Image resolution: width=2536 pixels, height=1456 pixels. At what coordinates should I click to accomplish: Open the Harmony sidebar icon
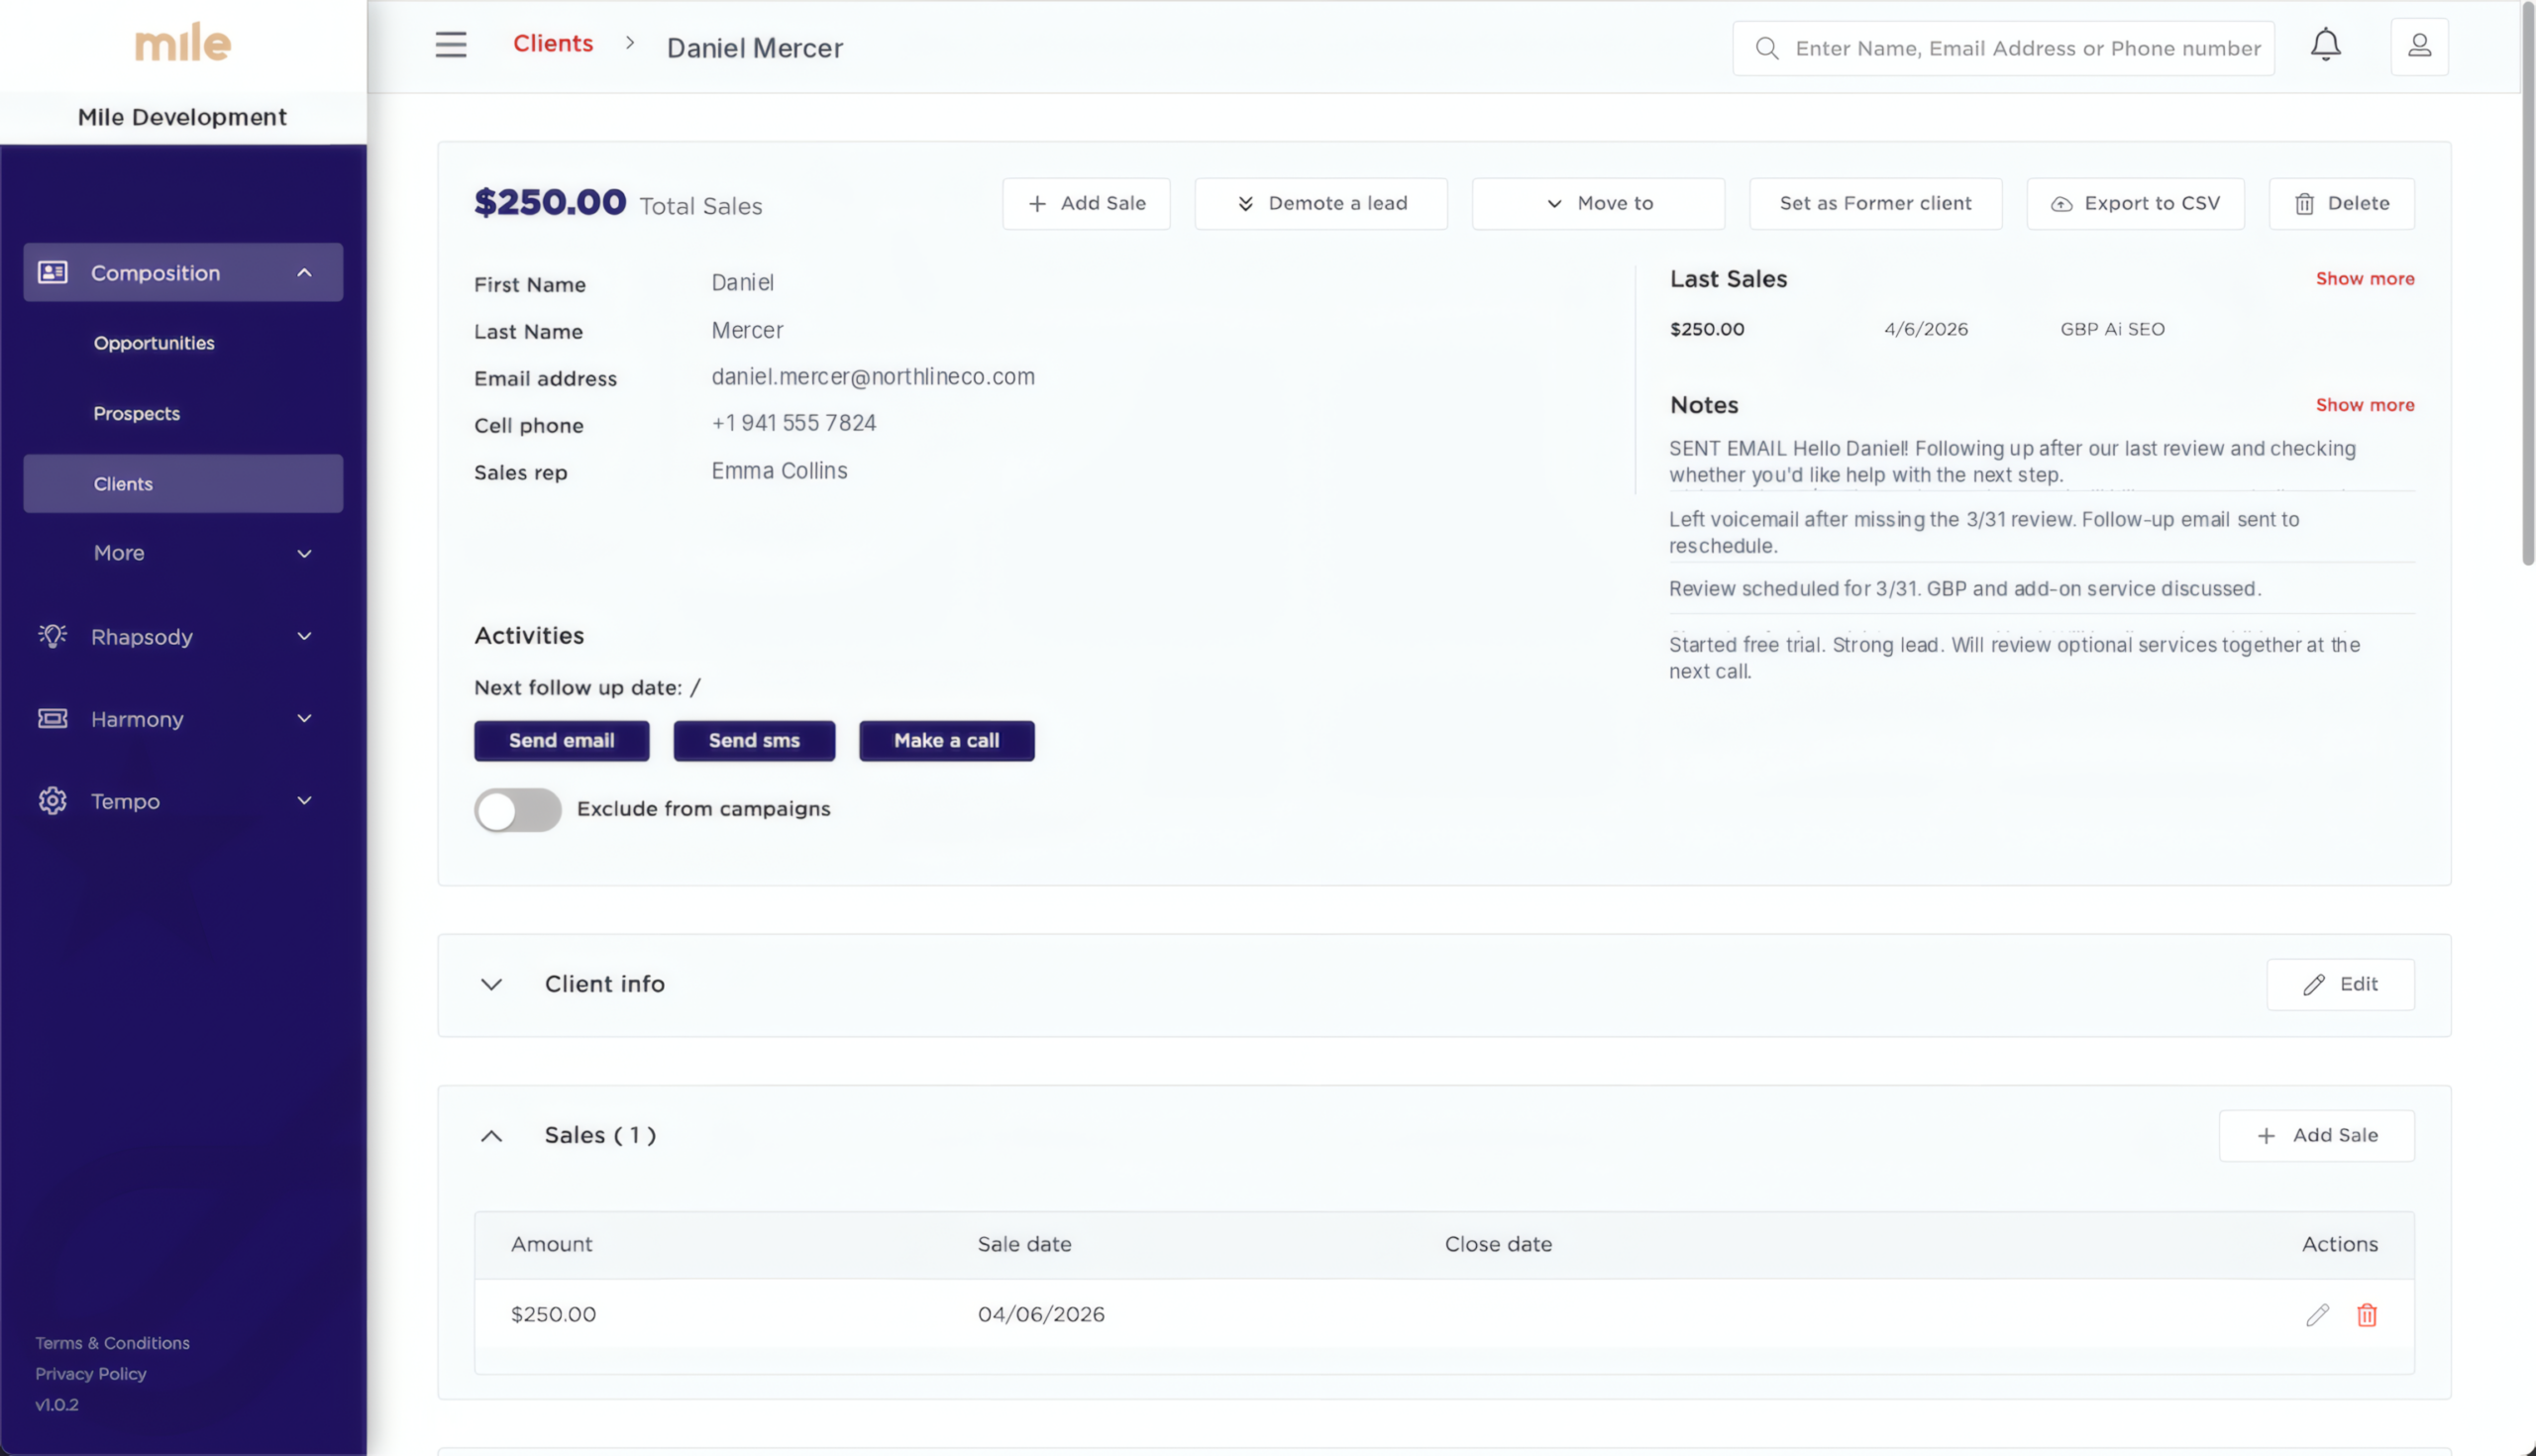tap(51, 718)
